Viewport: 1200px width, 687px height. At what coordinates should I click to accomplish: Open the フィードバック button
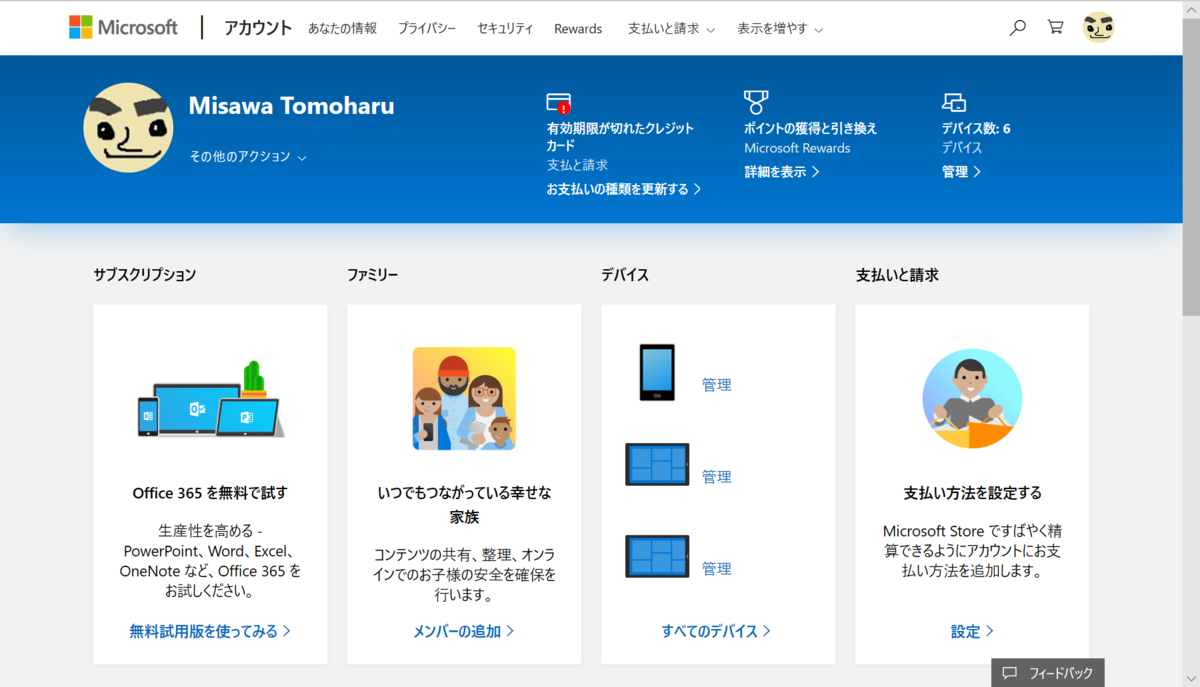(x=1048, y=673)
